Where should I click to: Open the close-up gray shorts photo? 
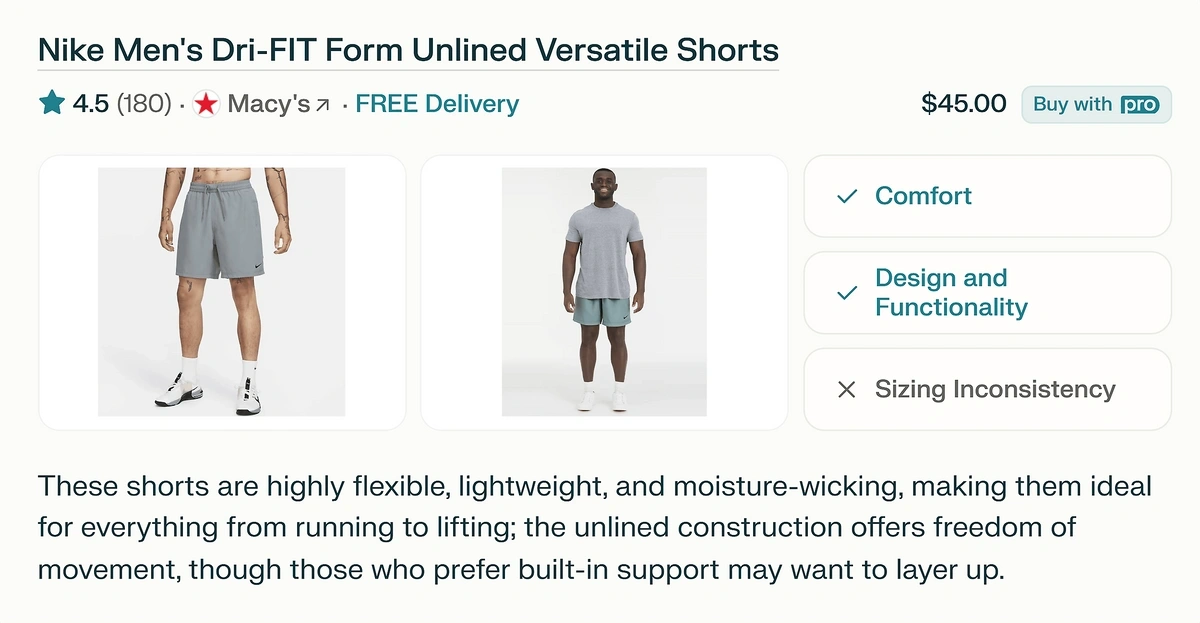pos(222,292)
